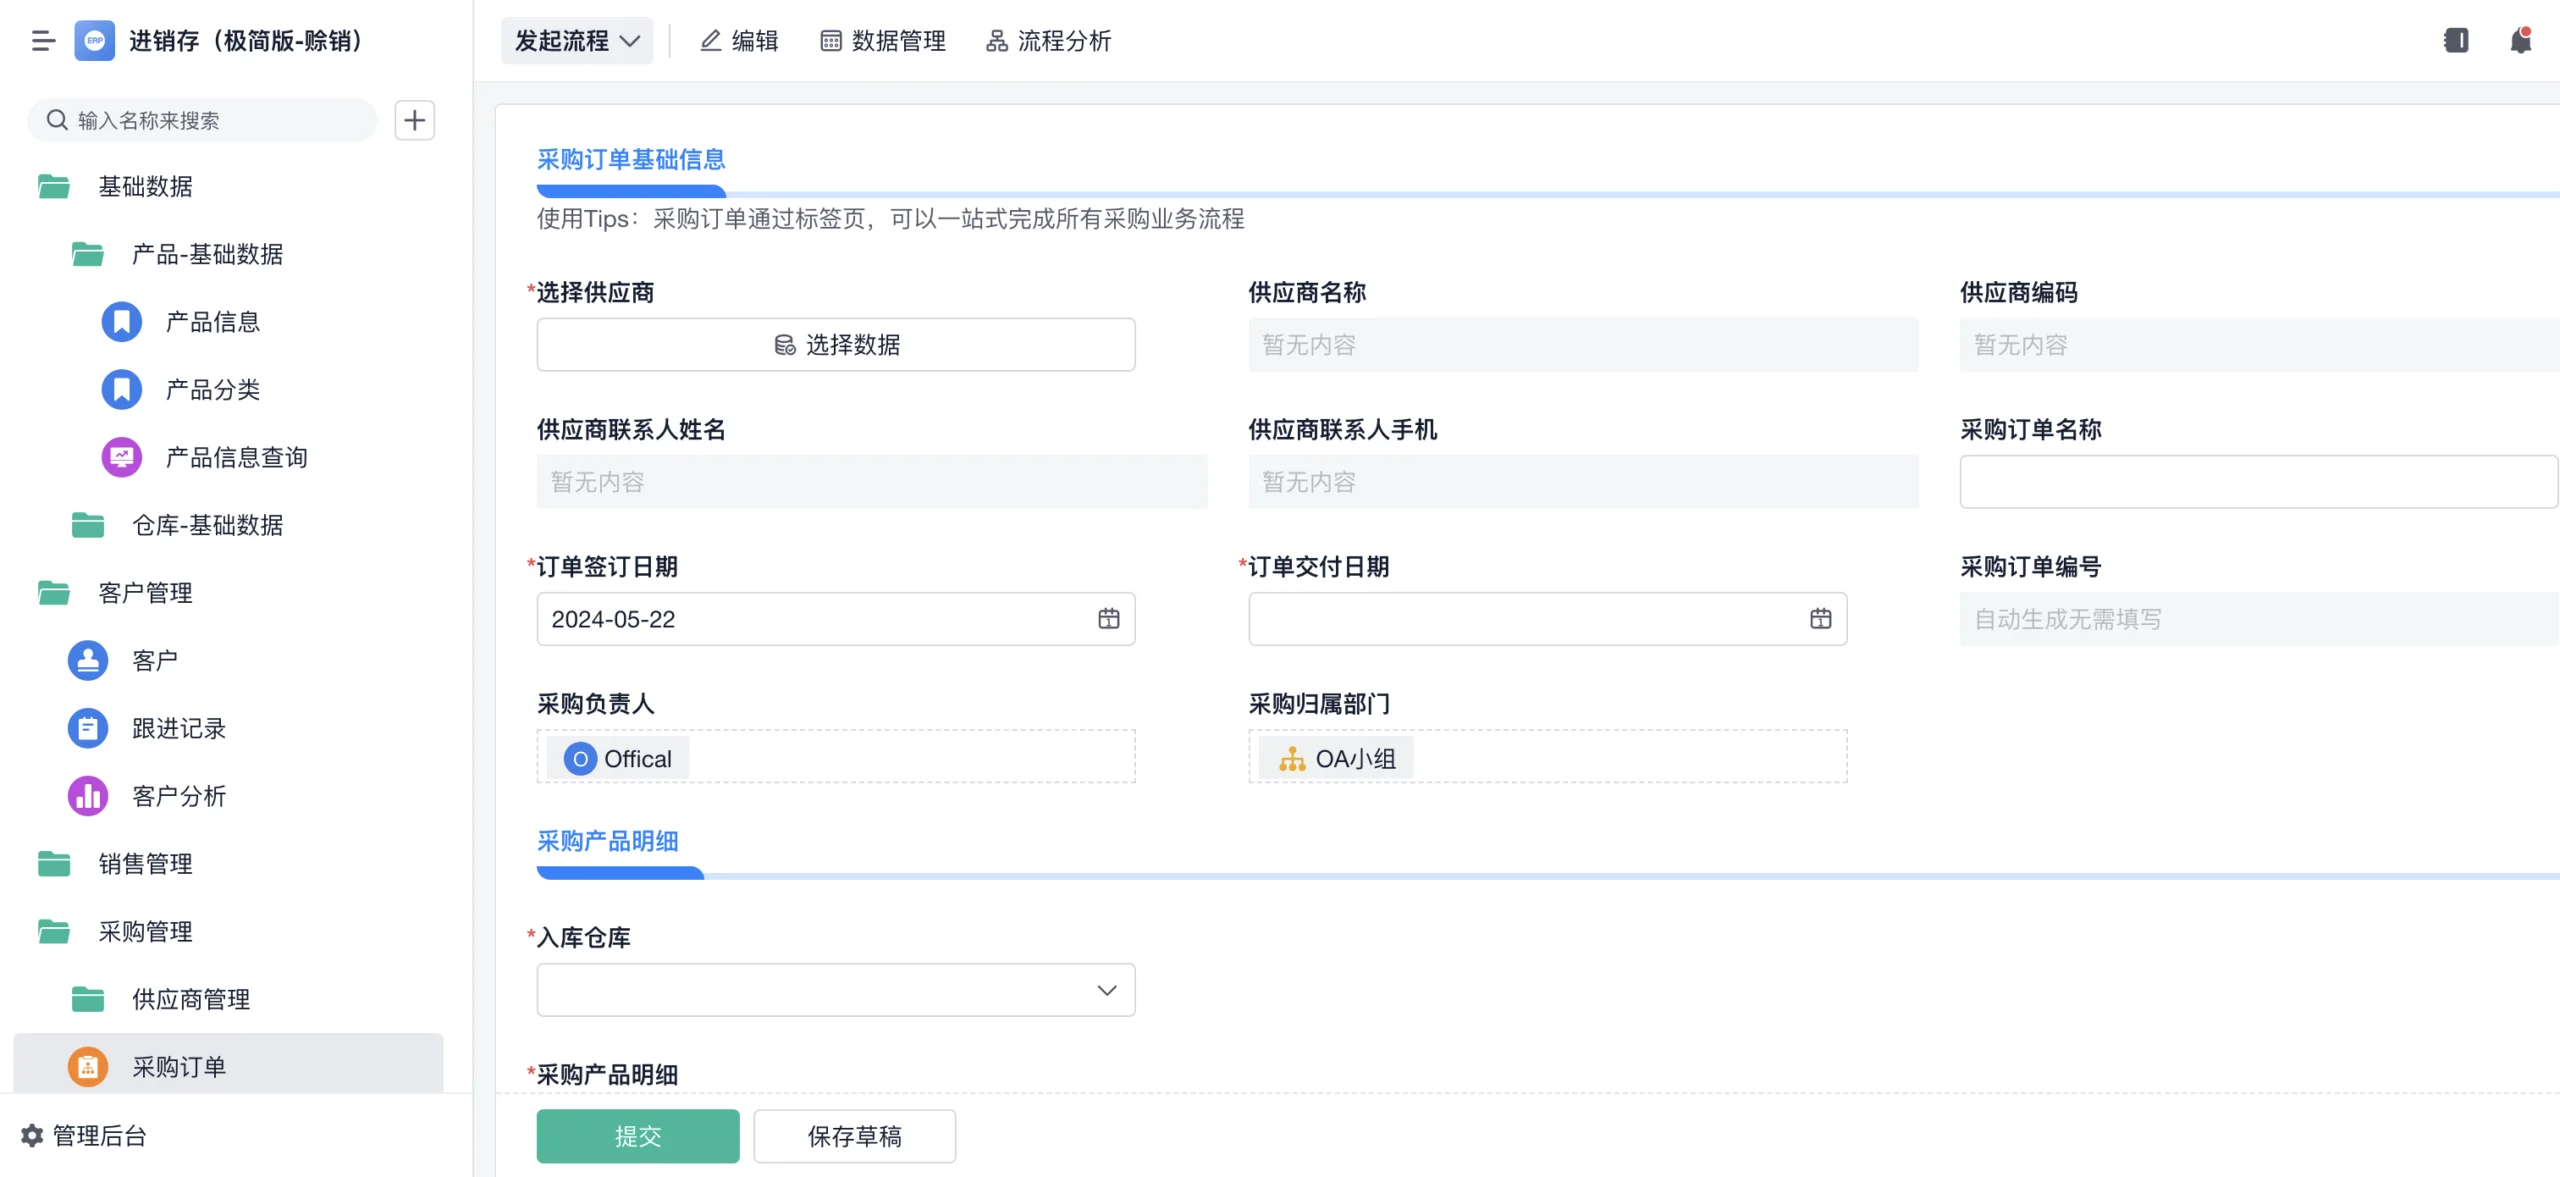The height and width of the screenshot is (1177, 2560).
Task: Collapse the sidebar with the hamburger icon
Action: [x=42, y=41]
